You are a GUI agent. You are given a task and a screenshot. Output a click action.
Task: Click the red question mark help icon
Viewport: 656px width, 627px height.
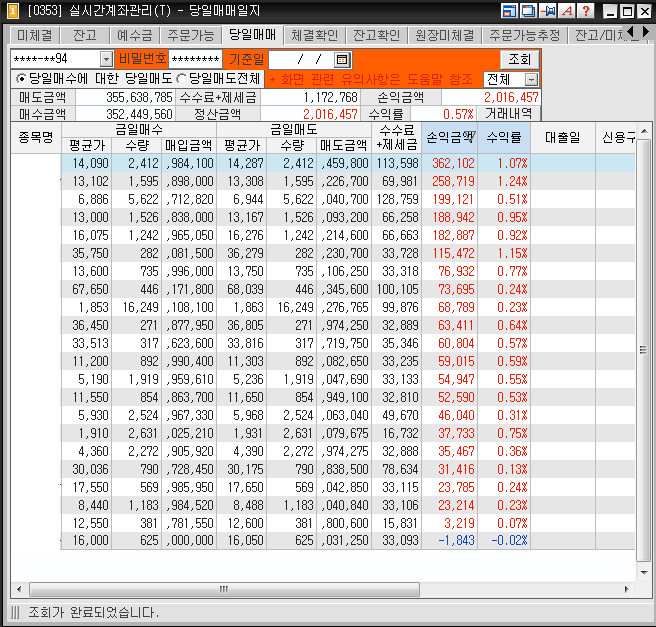(585, 11)
